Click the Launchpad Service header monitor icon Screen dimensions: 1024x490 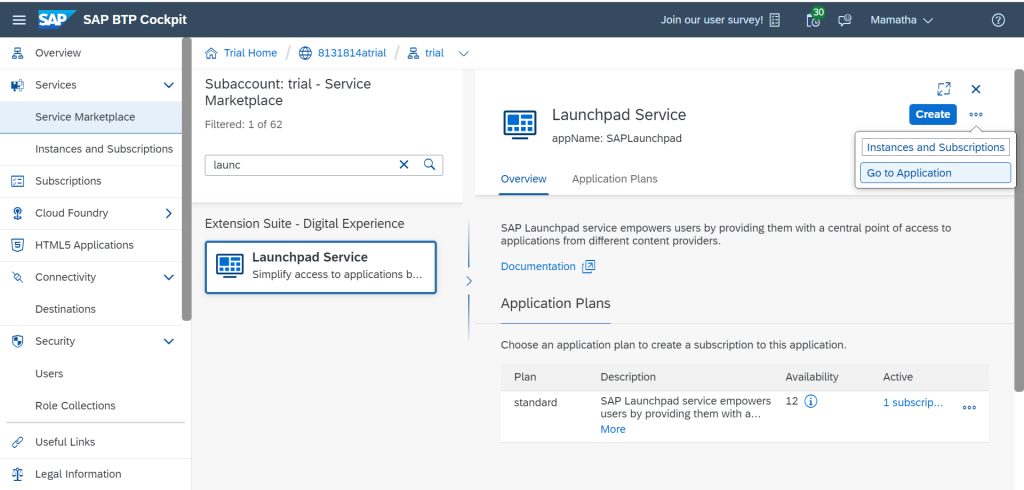tap(520, 124)
